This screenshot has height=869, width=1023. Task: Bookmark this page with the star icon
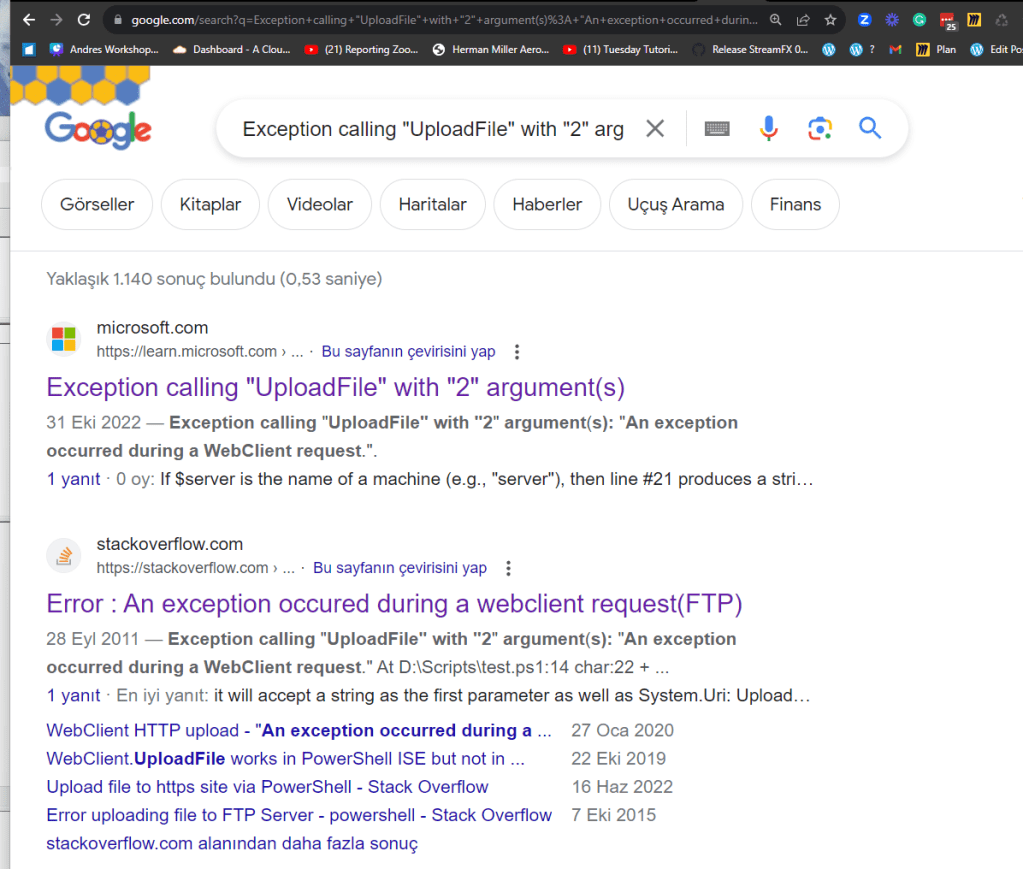(x=830, y=20)
